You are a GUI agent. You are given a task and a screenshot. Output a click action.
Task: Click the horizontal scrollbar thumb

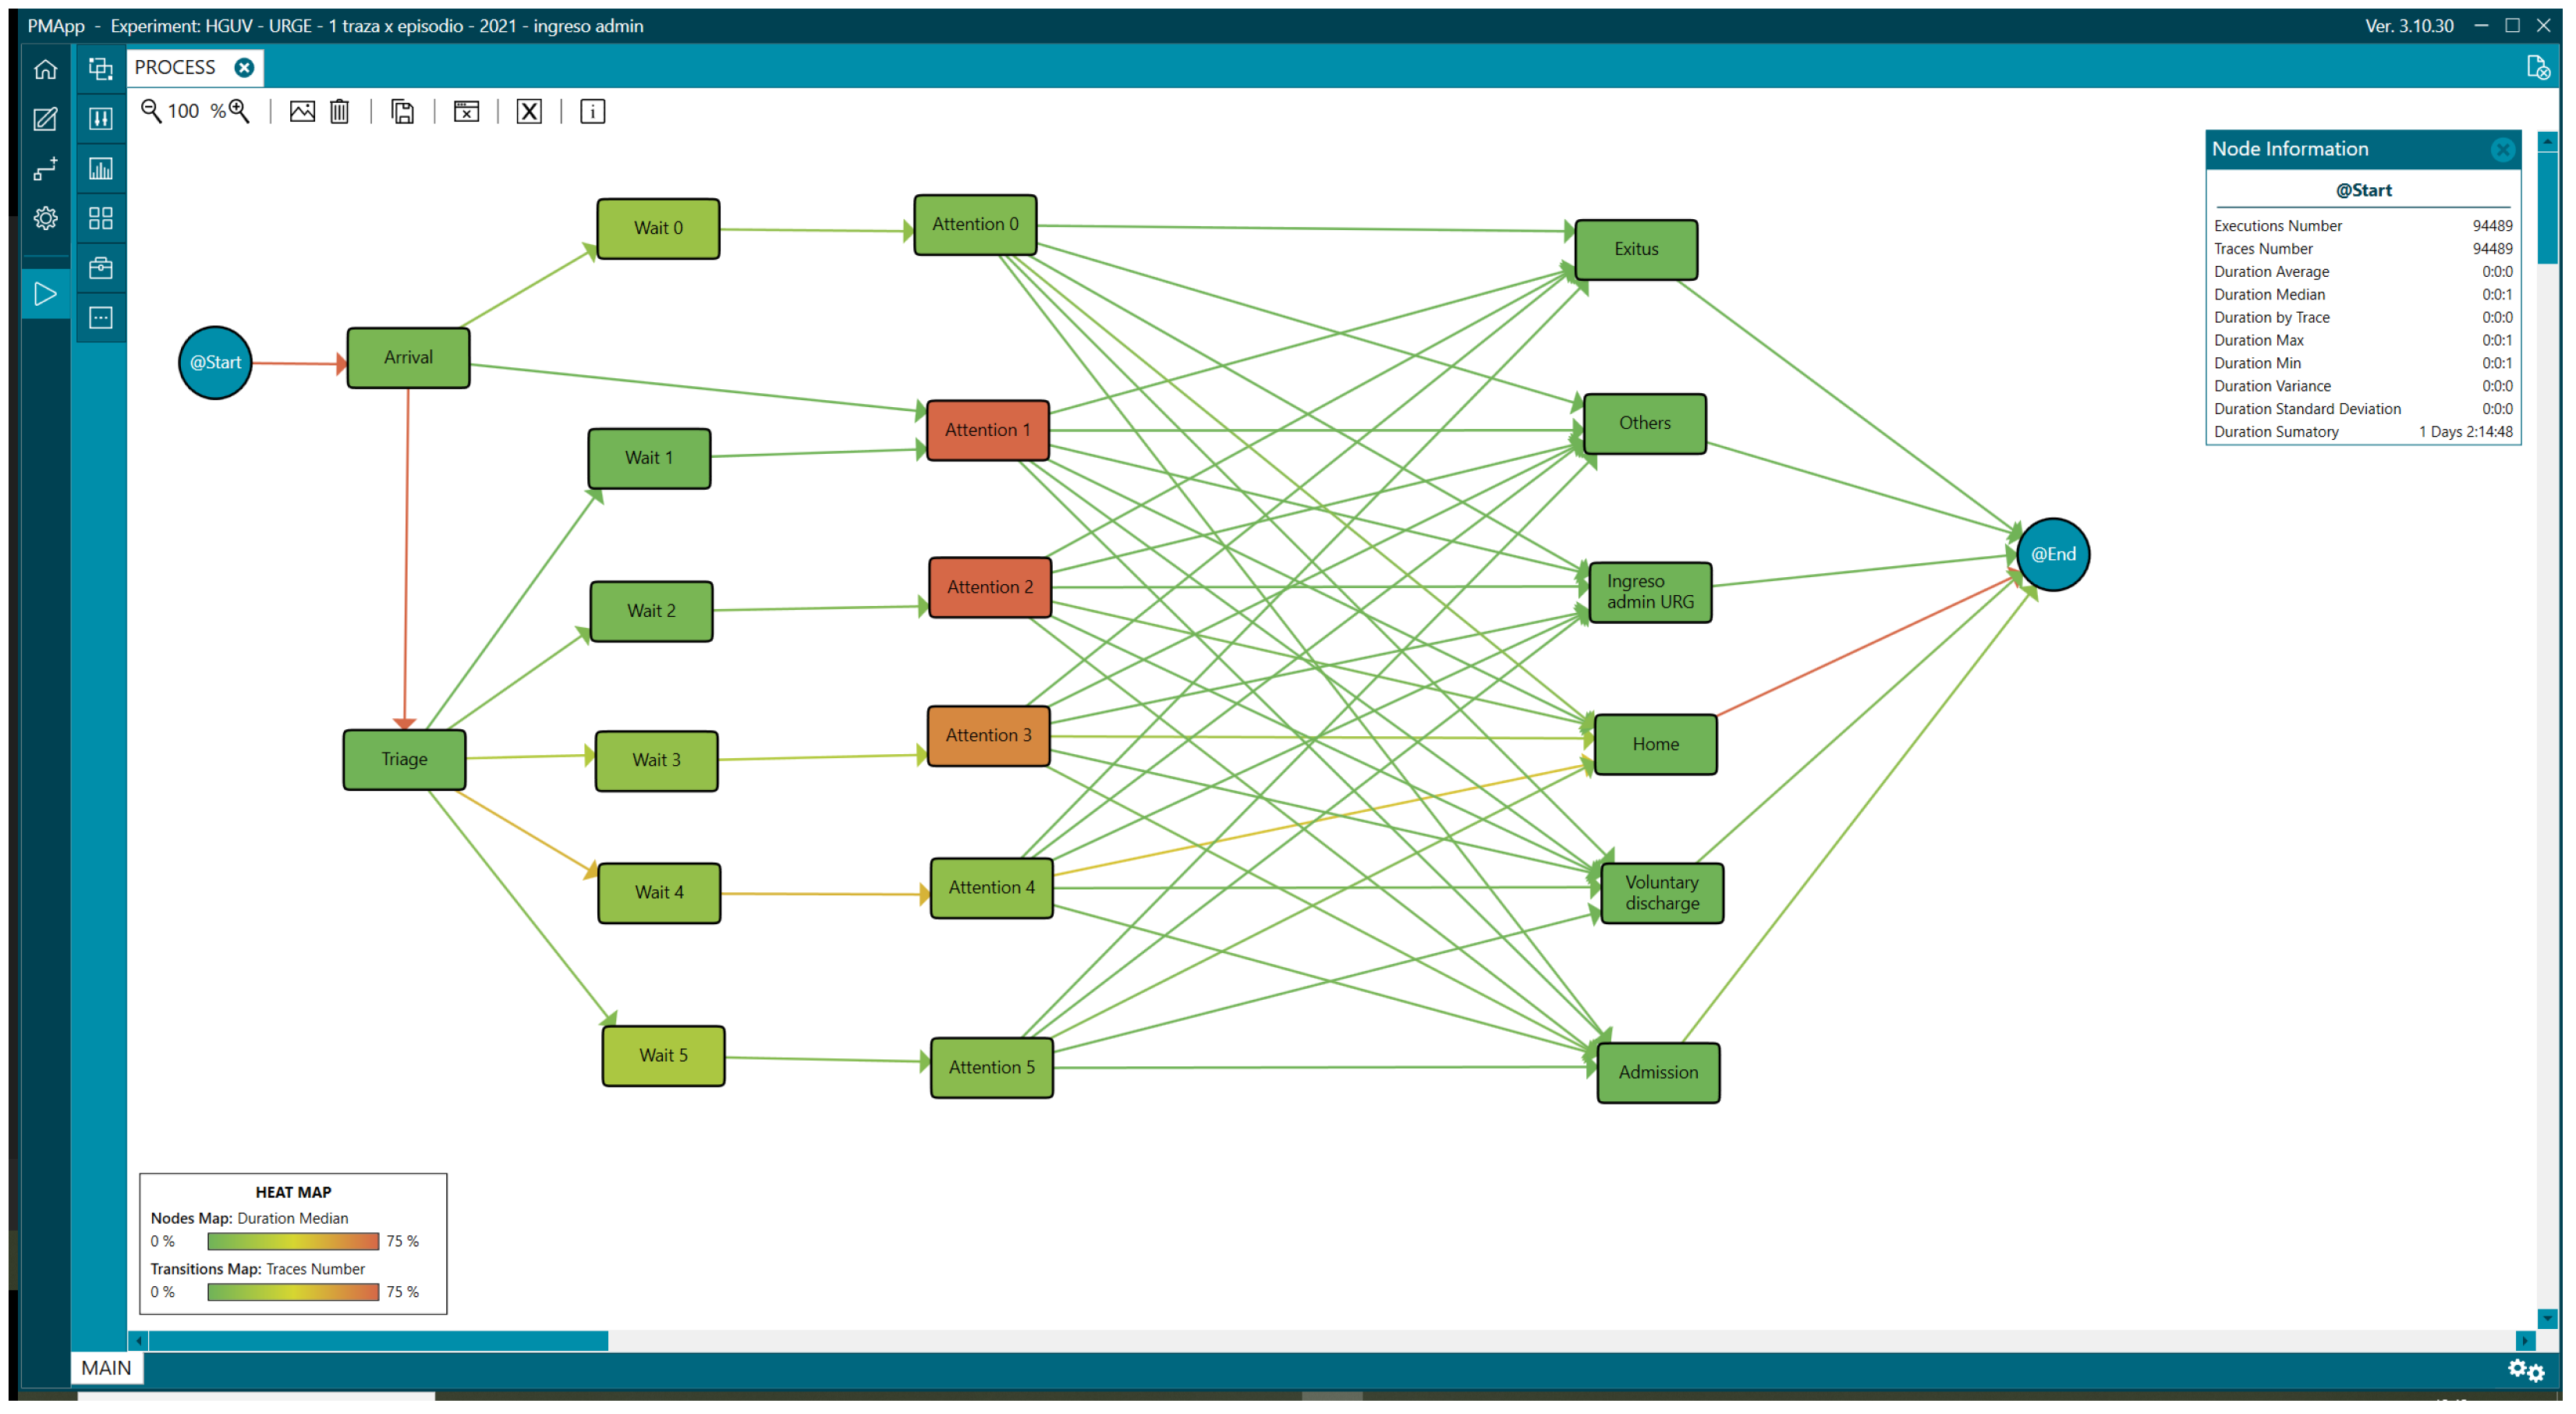tap(378, 1340)
